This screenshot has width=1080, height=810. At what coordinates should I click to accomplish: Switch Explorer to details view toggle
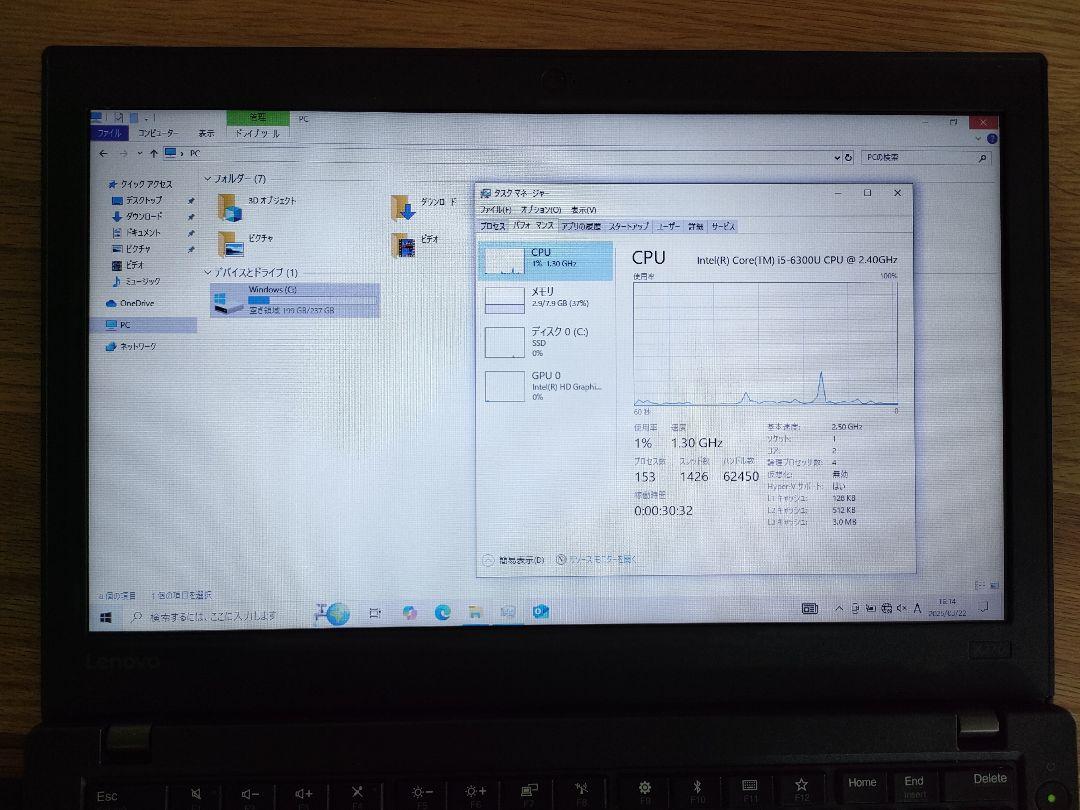coord(980,585)
